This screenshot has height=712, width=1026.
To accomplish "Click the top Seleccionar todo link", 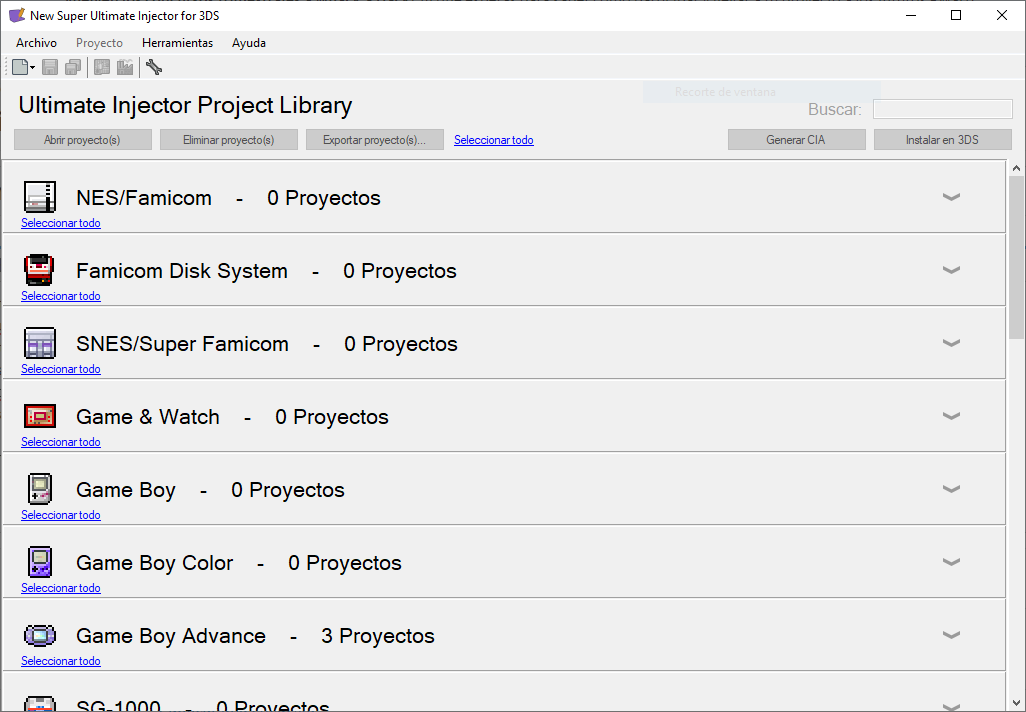I will pyautogui.click(x=493, y=140).
